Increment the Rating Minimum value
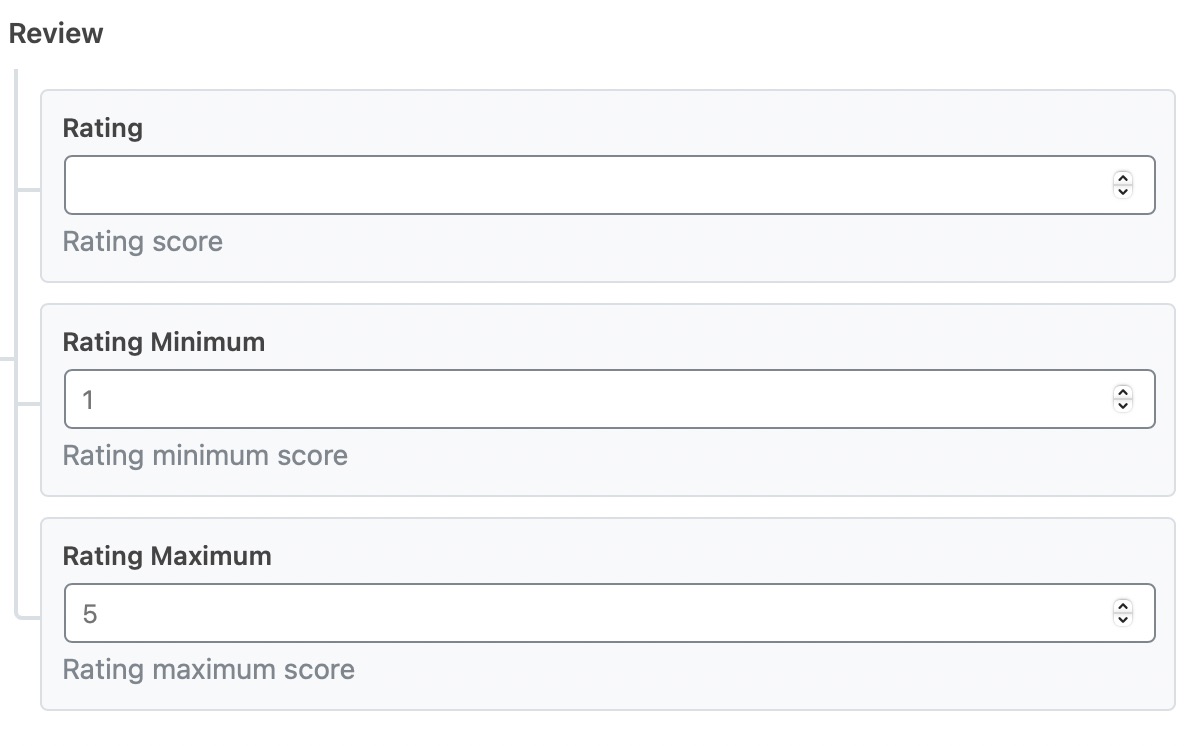The image size is (1204, 746). (x=1122, y=393)
